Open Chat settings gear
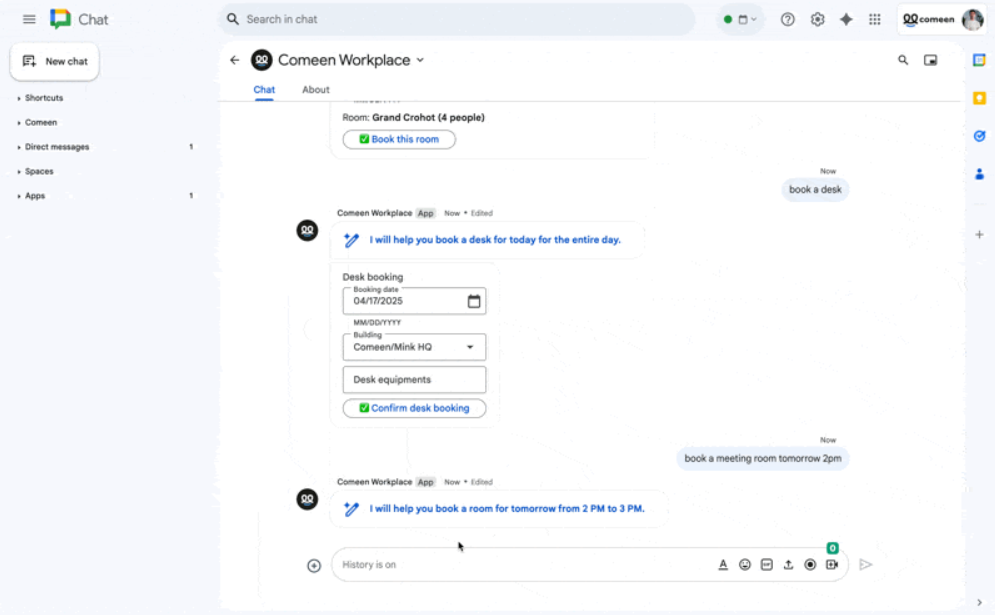995x615 pixels. pos(817,18)
